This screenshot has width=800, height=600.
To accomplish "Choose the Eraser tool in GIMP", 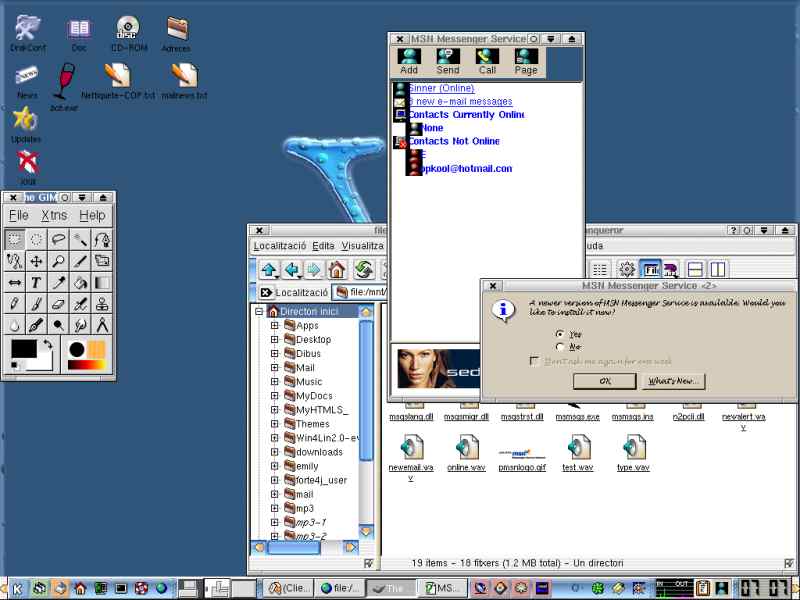I will pyautogui.click(x=58, y=304).
